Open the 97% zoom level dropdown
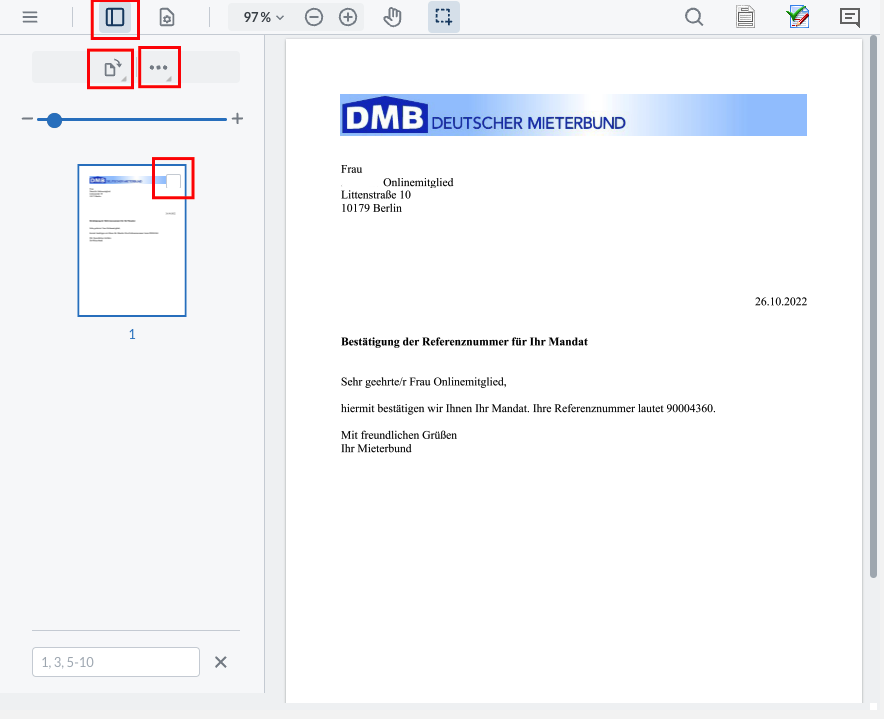Screen dimensions: 884x719 (x=263, y=17)
